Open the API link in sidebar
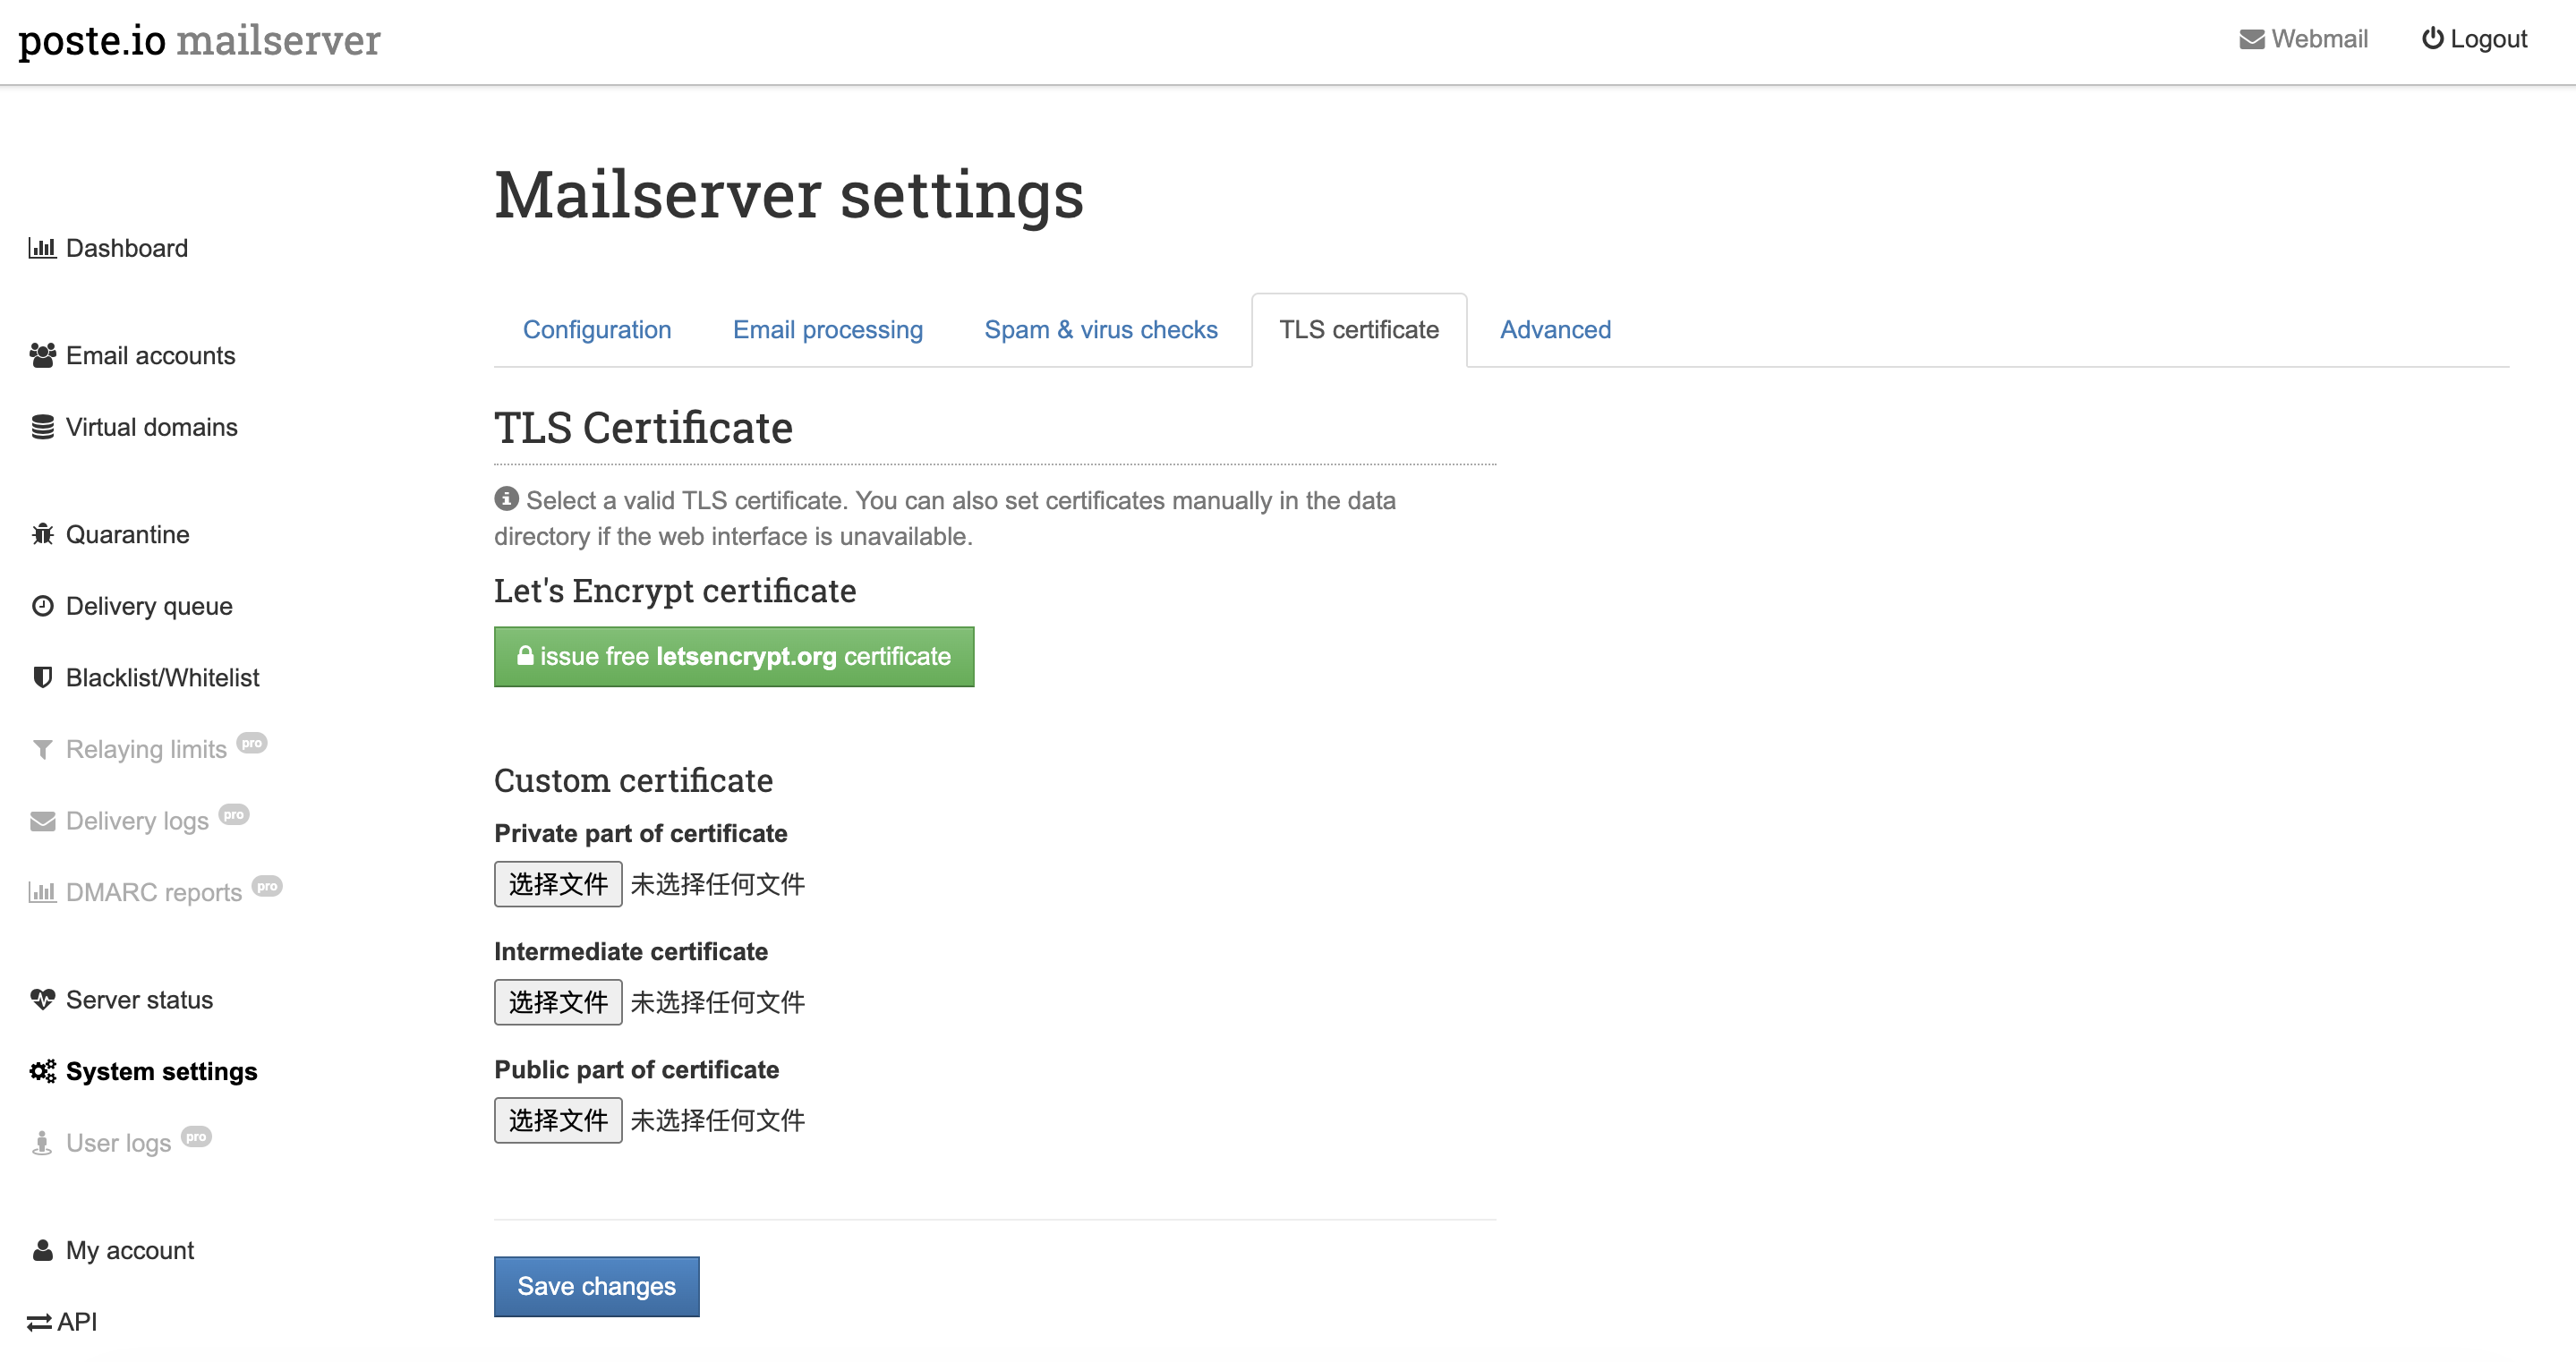This screenshot has width=2576, height=1362. pos(62,1322)
